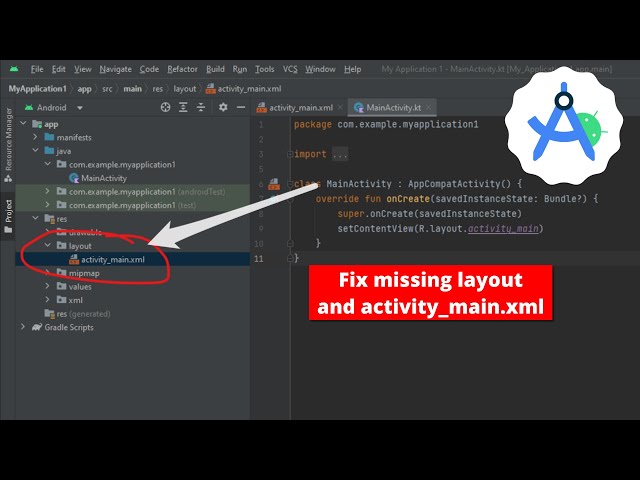The width and height of the screenshot is (640, 480).
Task: Click the values folder icon
Action: click(x=62, y=287)
